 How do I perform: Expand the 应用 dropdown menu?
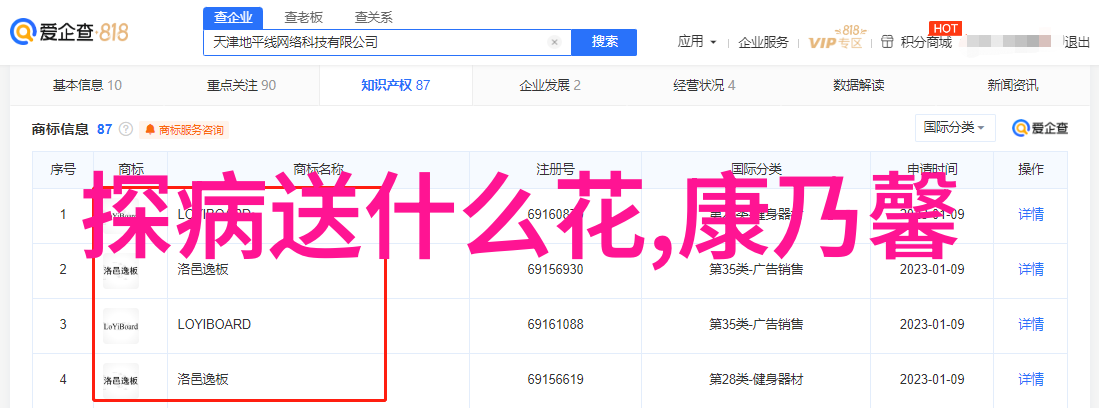tap(697, 42)
